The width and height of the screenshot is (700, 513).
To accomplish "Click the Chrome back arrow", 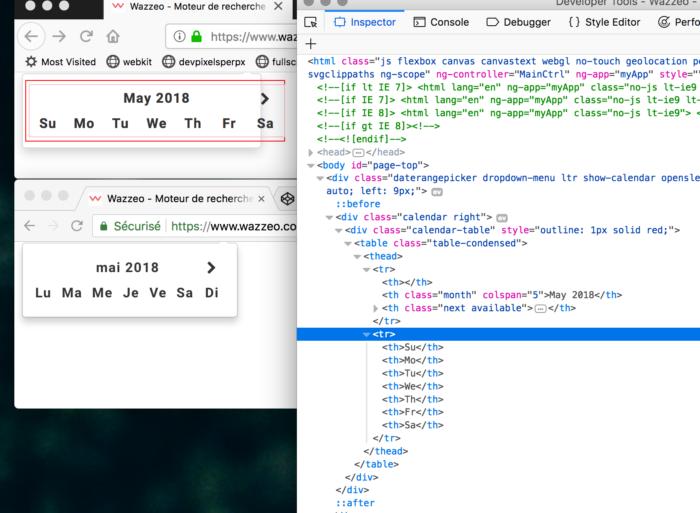I will click(29, 225).
